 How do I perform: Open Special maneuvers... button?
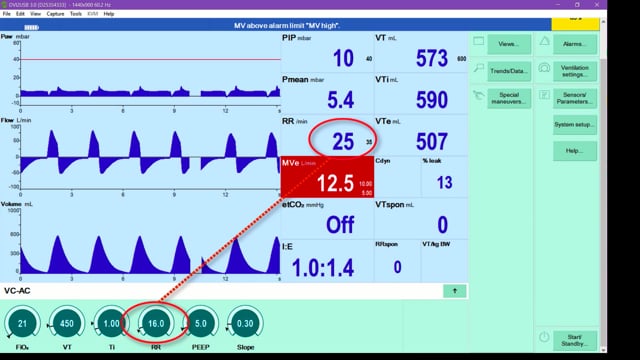point(509,98)
